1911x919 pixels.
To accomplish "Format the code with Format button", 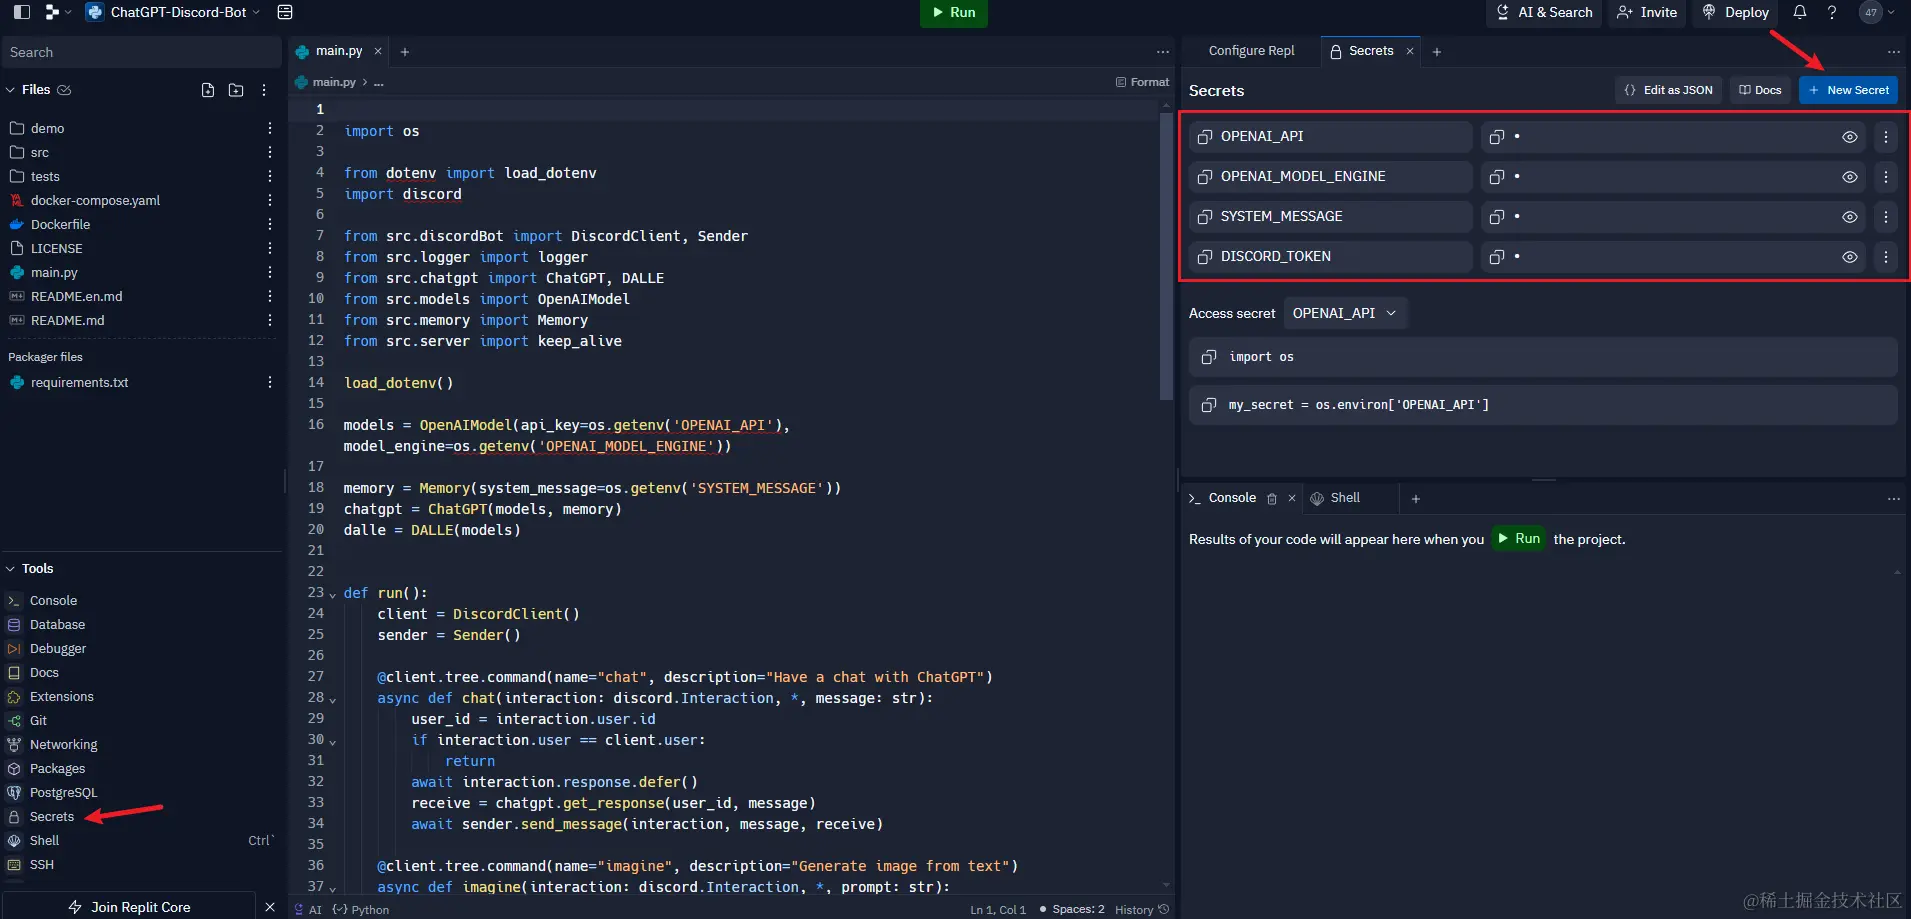I will pyautogui.click(x=1142, y=82).
